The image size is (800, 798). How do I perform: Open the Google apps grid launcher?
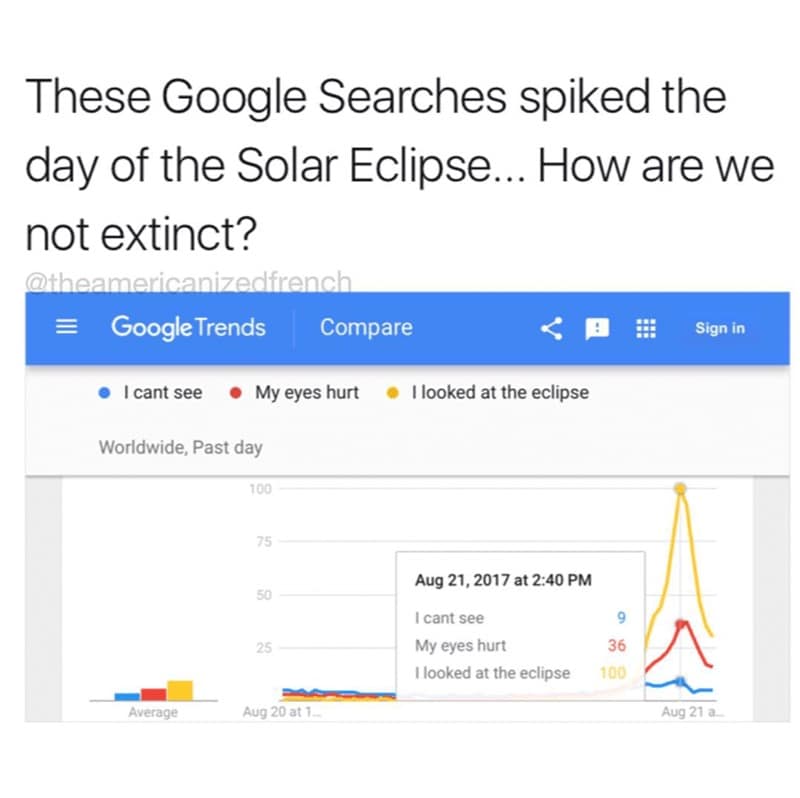point(646,327)
